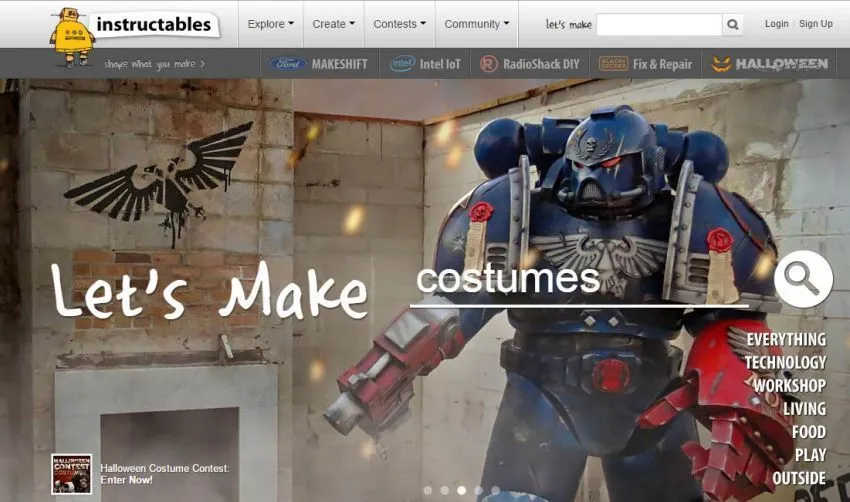Expand the Community dropdown menu
Screen dimensions: 850x502
click(476, 24)
